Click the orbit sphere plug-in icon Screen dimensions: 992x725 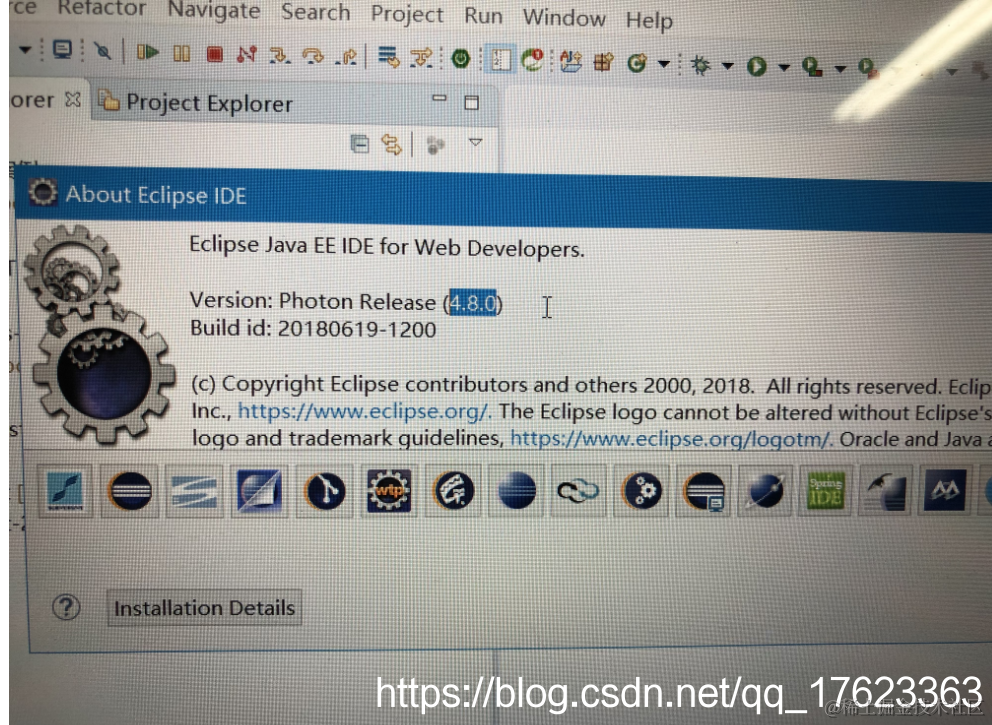click(x=766, y=490)
